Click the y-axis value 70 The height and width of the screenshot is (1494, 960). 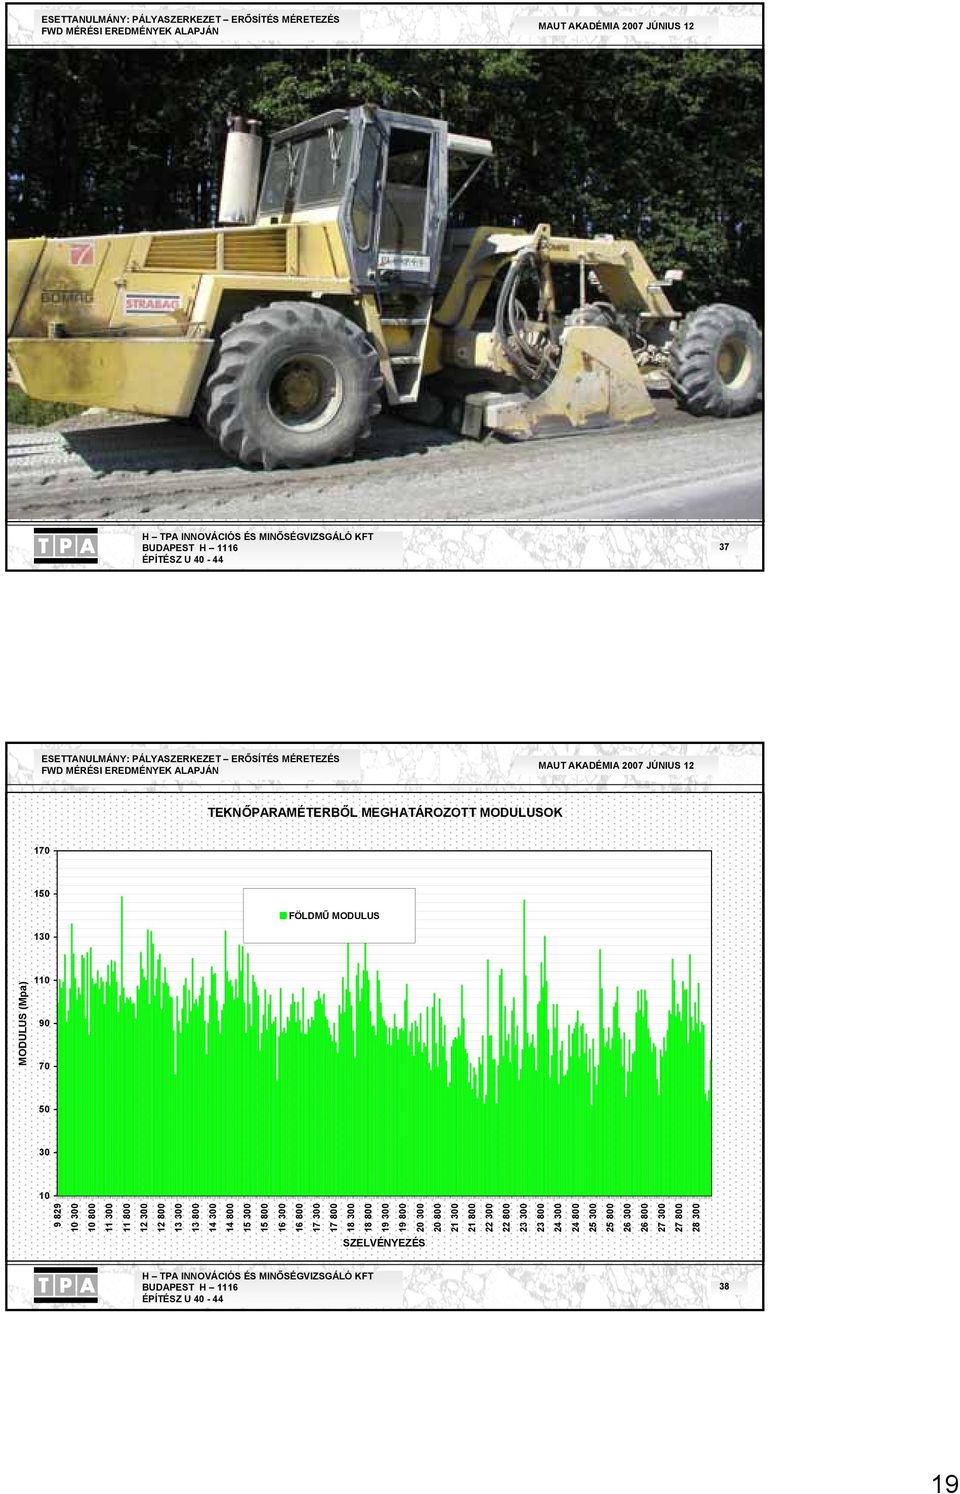coord(44,1067)
